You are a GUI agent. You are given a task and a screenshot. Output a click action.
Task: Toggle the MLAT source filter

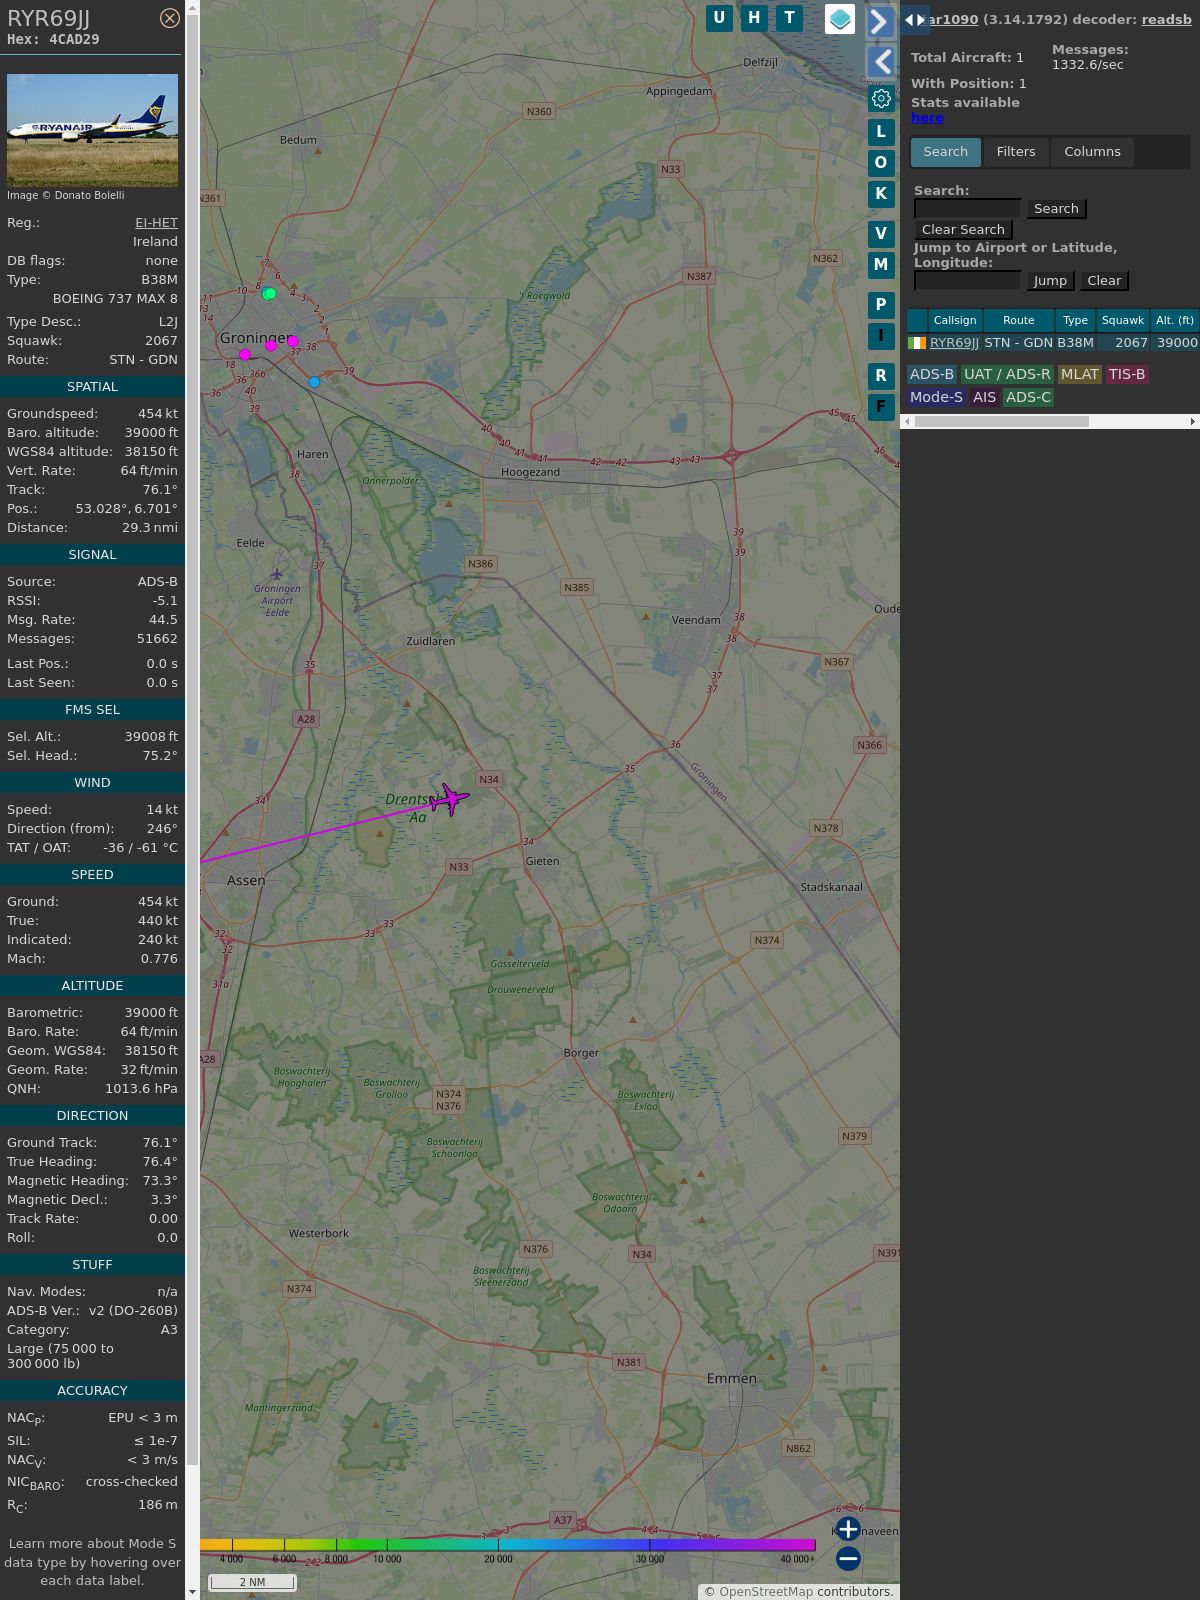pos(1079,374)
